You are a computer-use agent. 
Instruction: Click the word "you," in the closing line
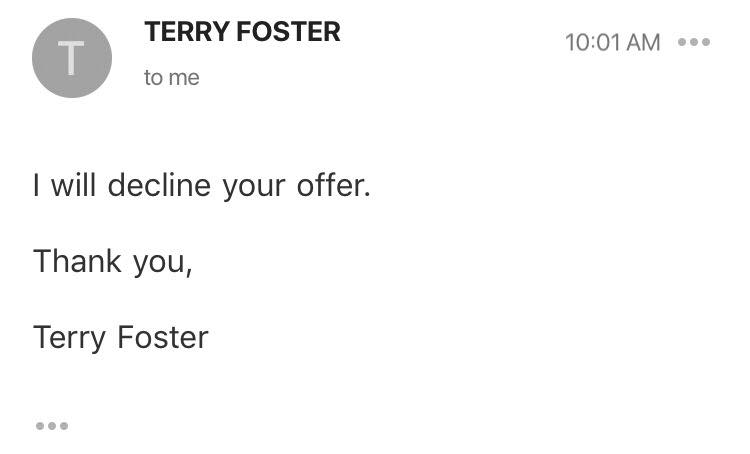pyautogui.click(x=162, y=263)
